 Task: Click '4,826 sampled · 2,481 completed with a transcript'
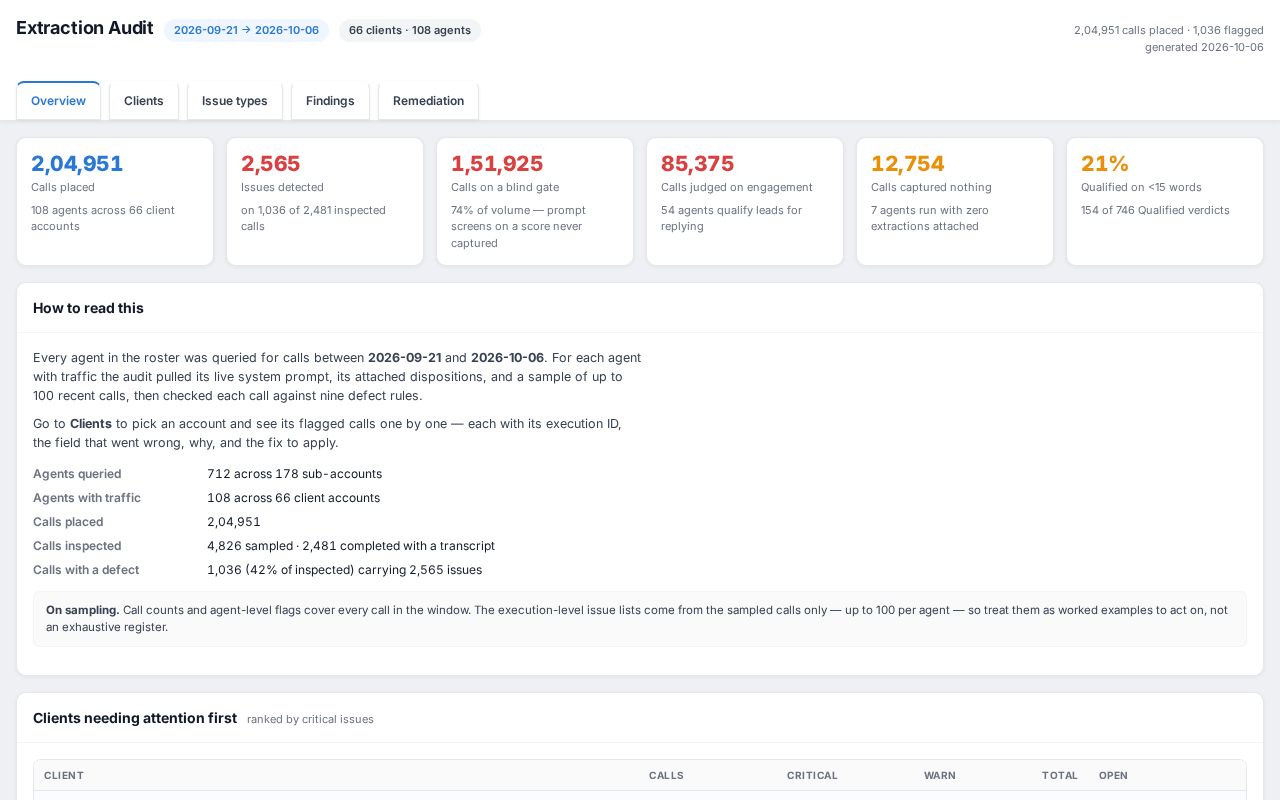click(351, 546)
